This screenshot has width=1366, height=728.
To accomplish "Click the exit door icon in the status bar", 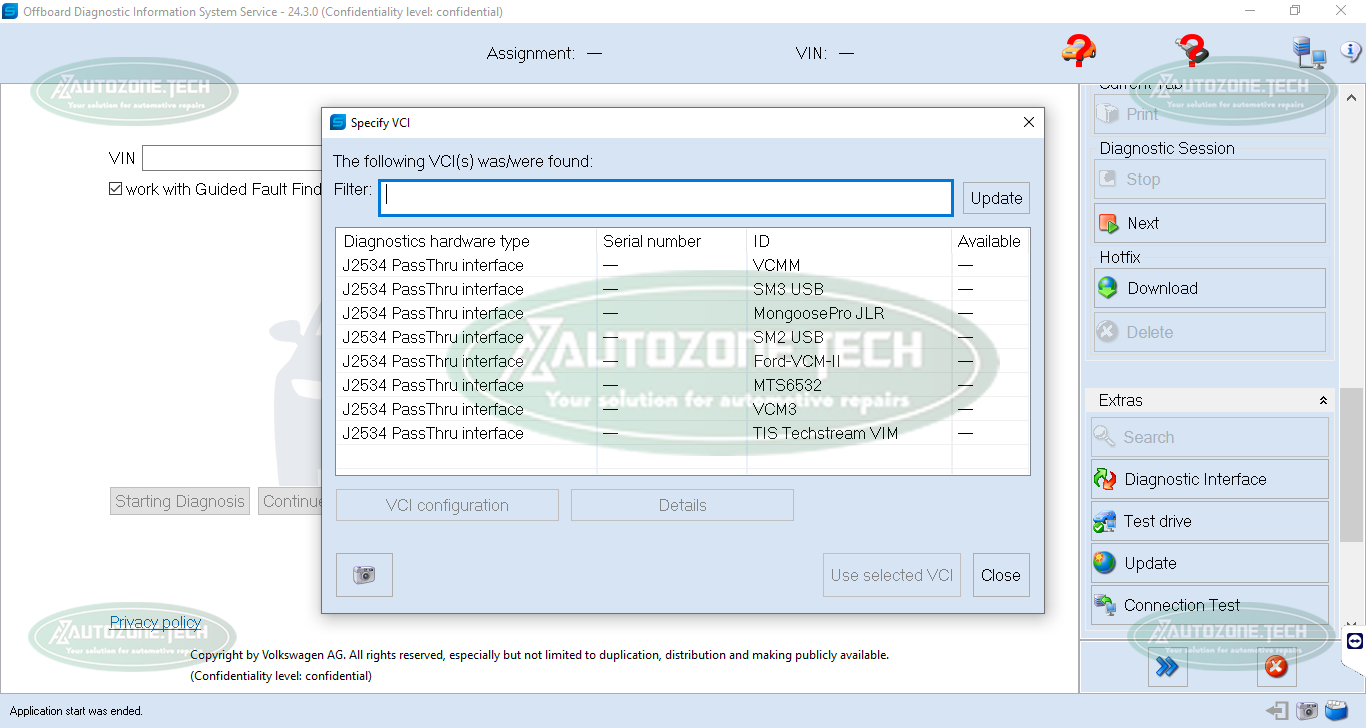I will click(x=1277, y=711).
